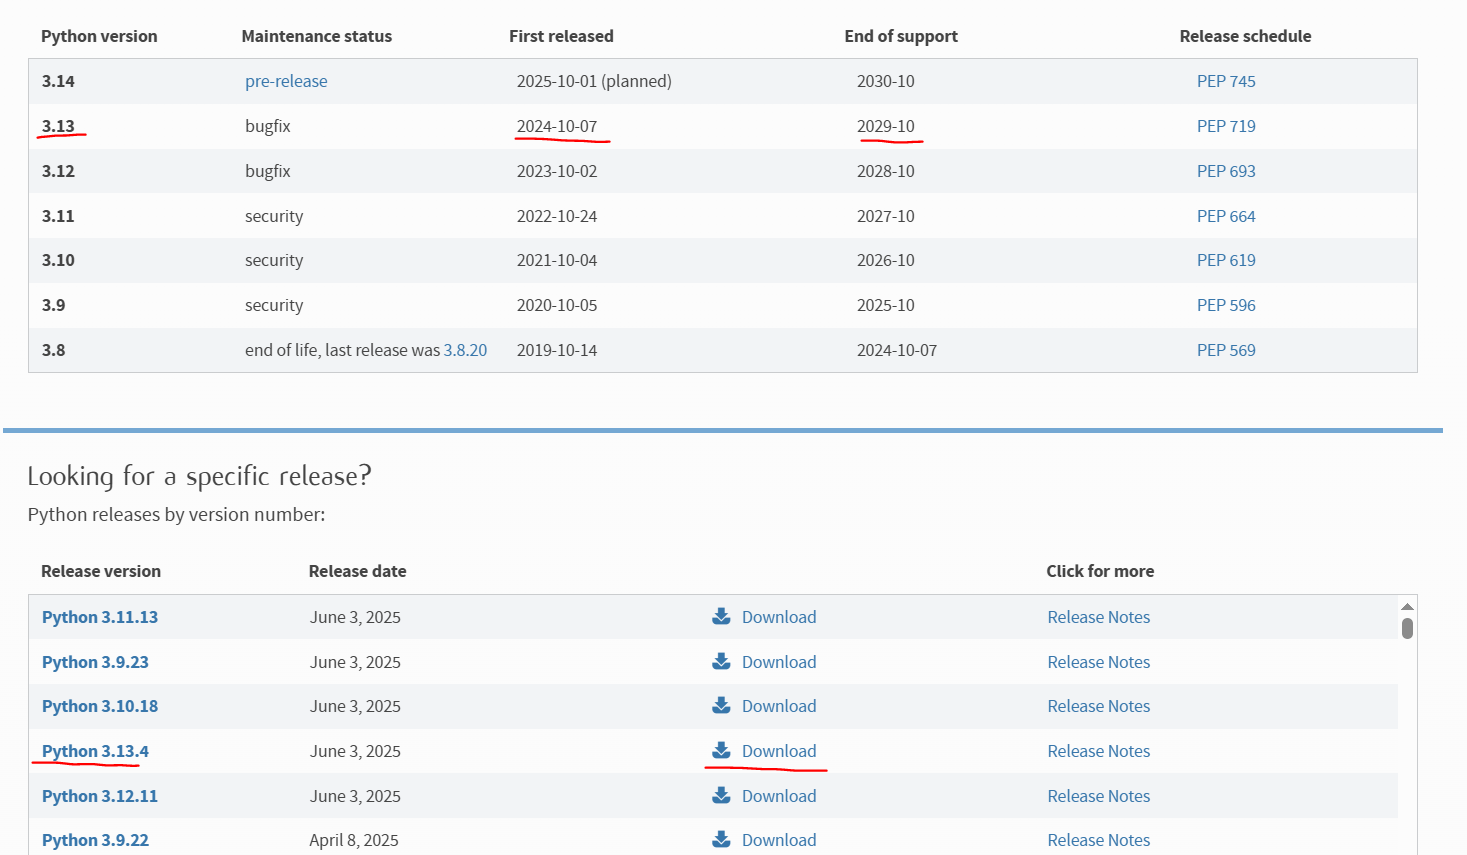Click the Download link for Python 3.9.22
1467x855 pixels.
click(779, 840)
